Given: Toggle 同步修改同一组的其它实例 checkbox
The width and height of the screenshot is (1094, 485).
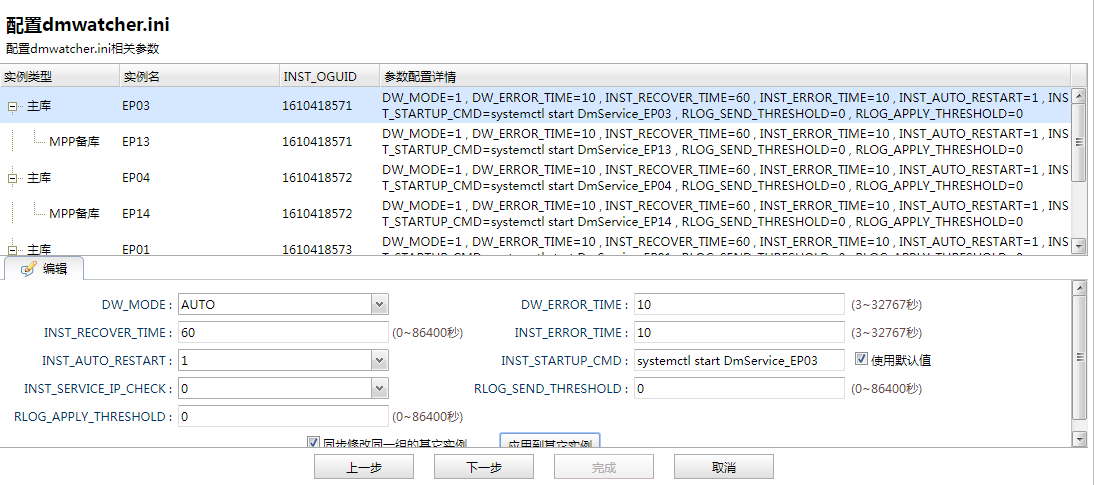Looking at the screenshot, I should 313,442.
